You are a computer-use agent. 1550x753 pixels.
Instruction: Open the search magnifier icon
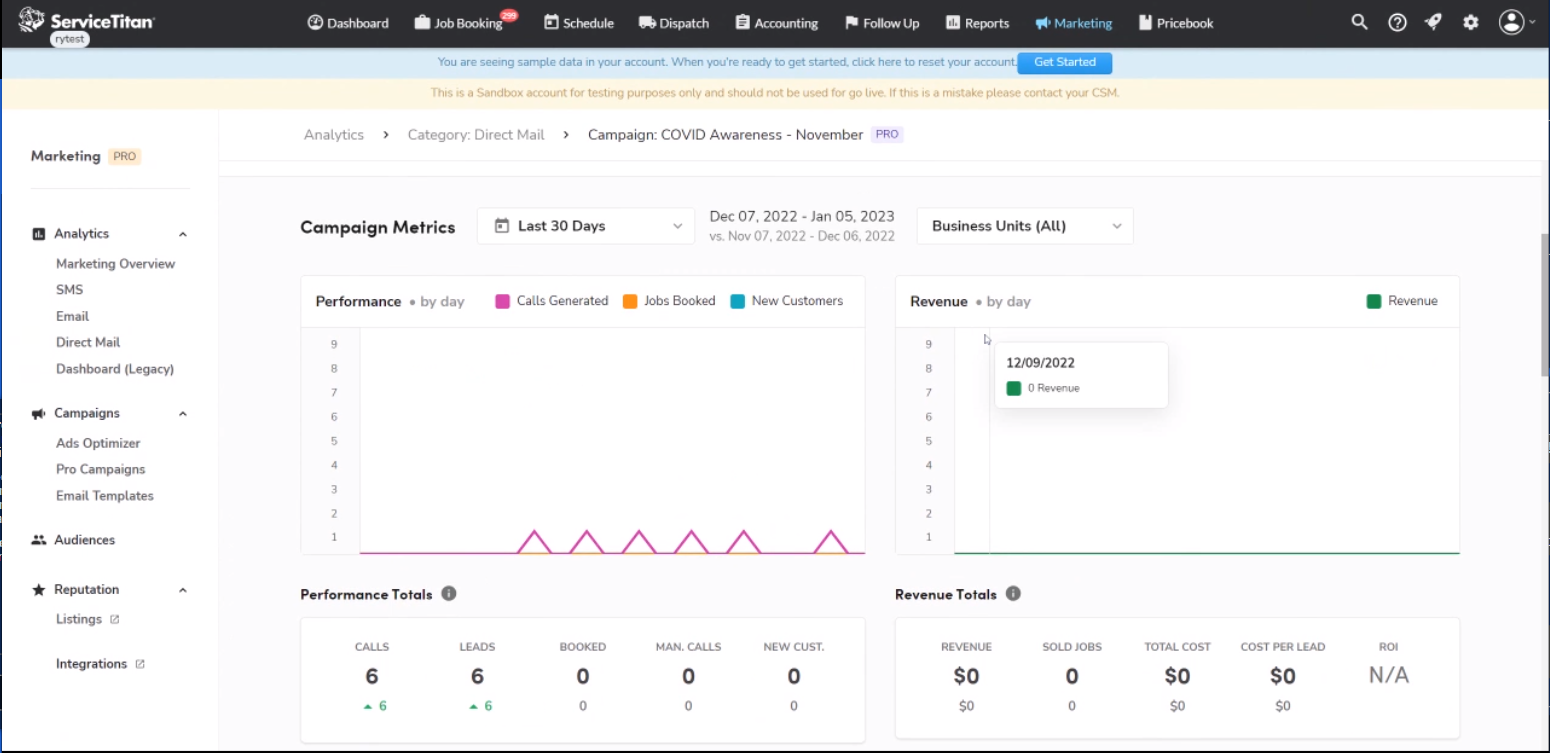point(1359,22)
